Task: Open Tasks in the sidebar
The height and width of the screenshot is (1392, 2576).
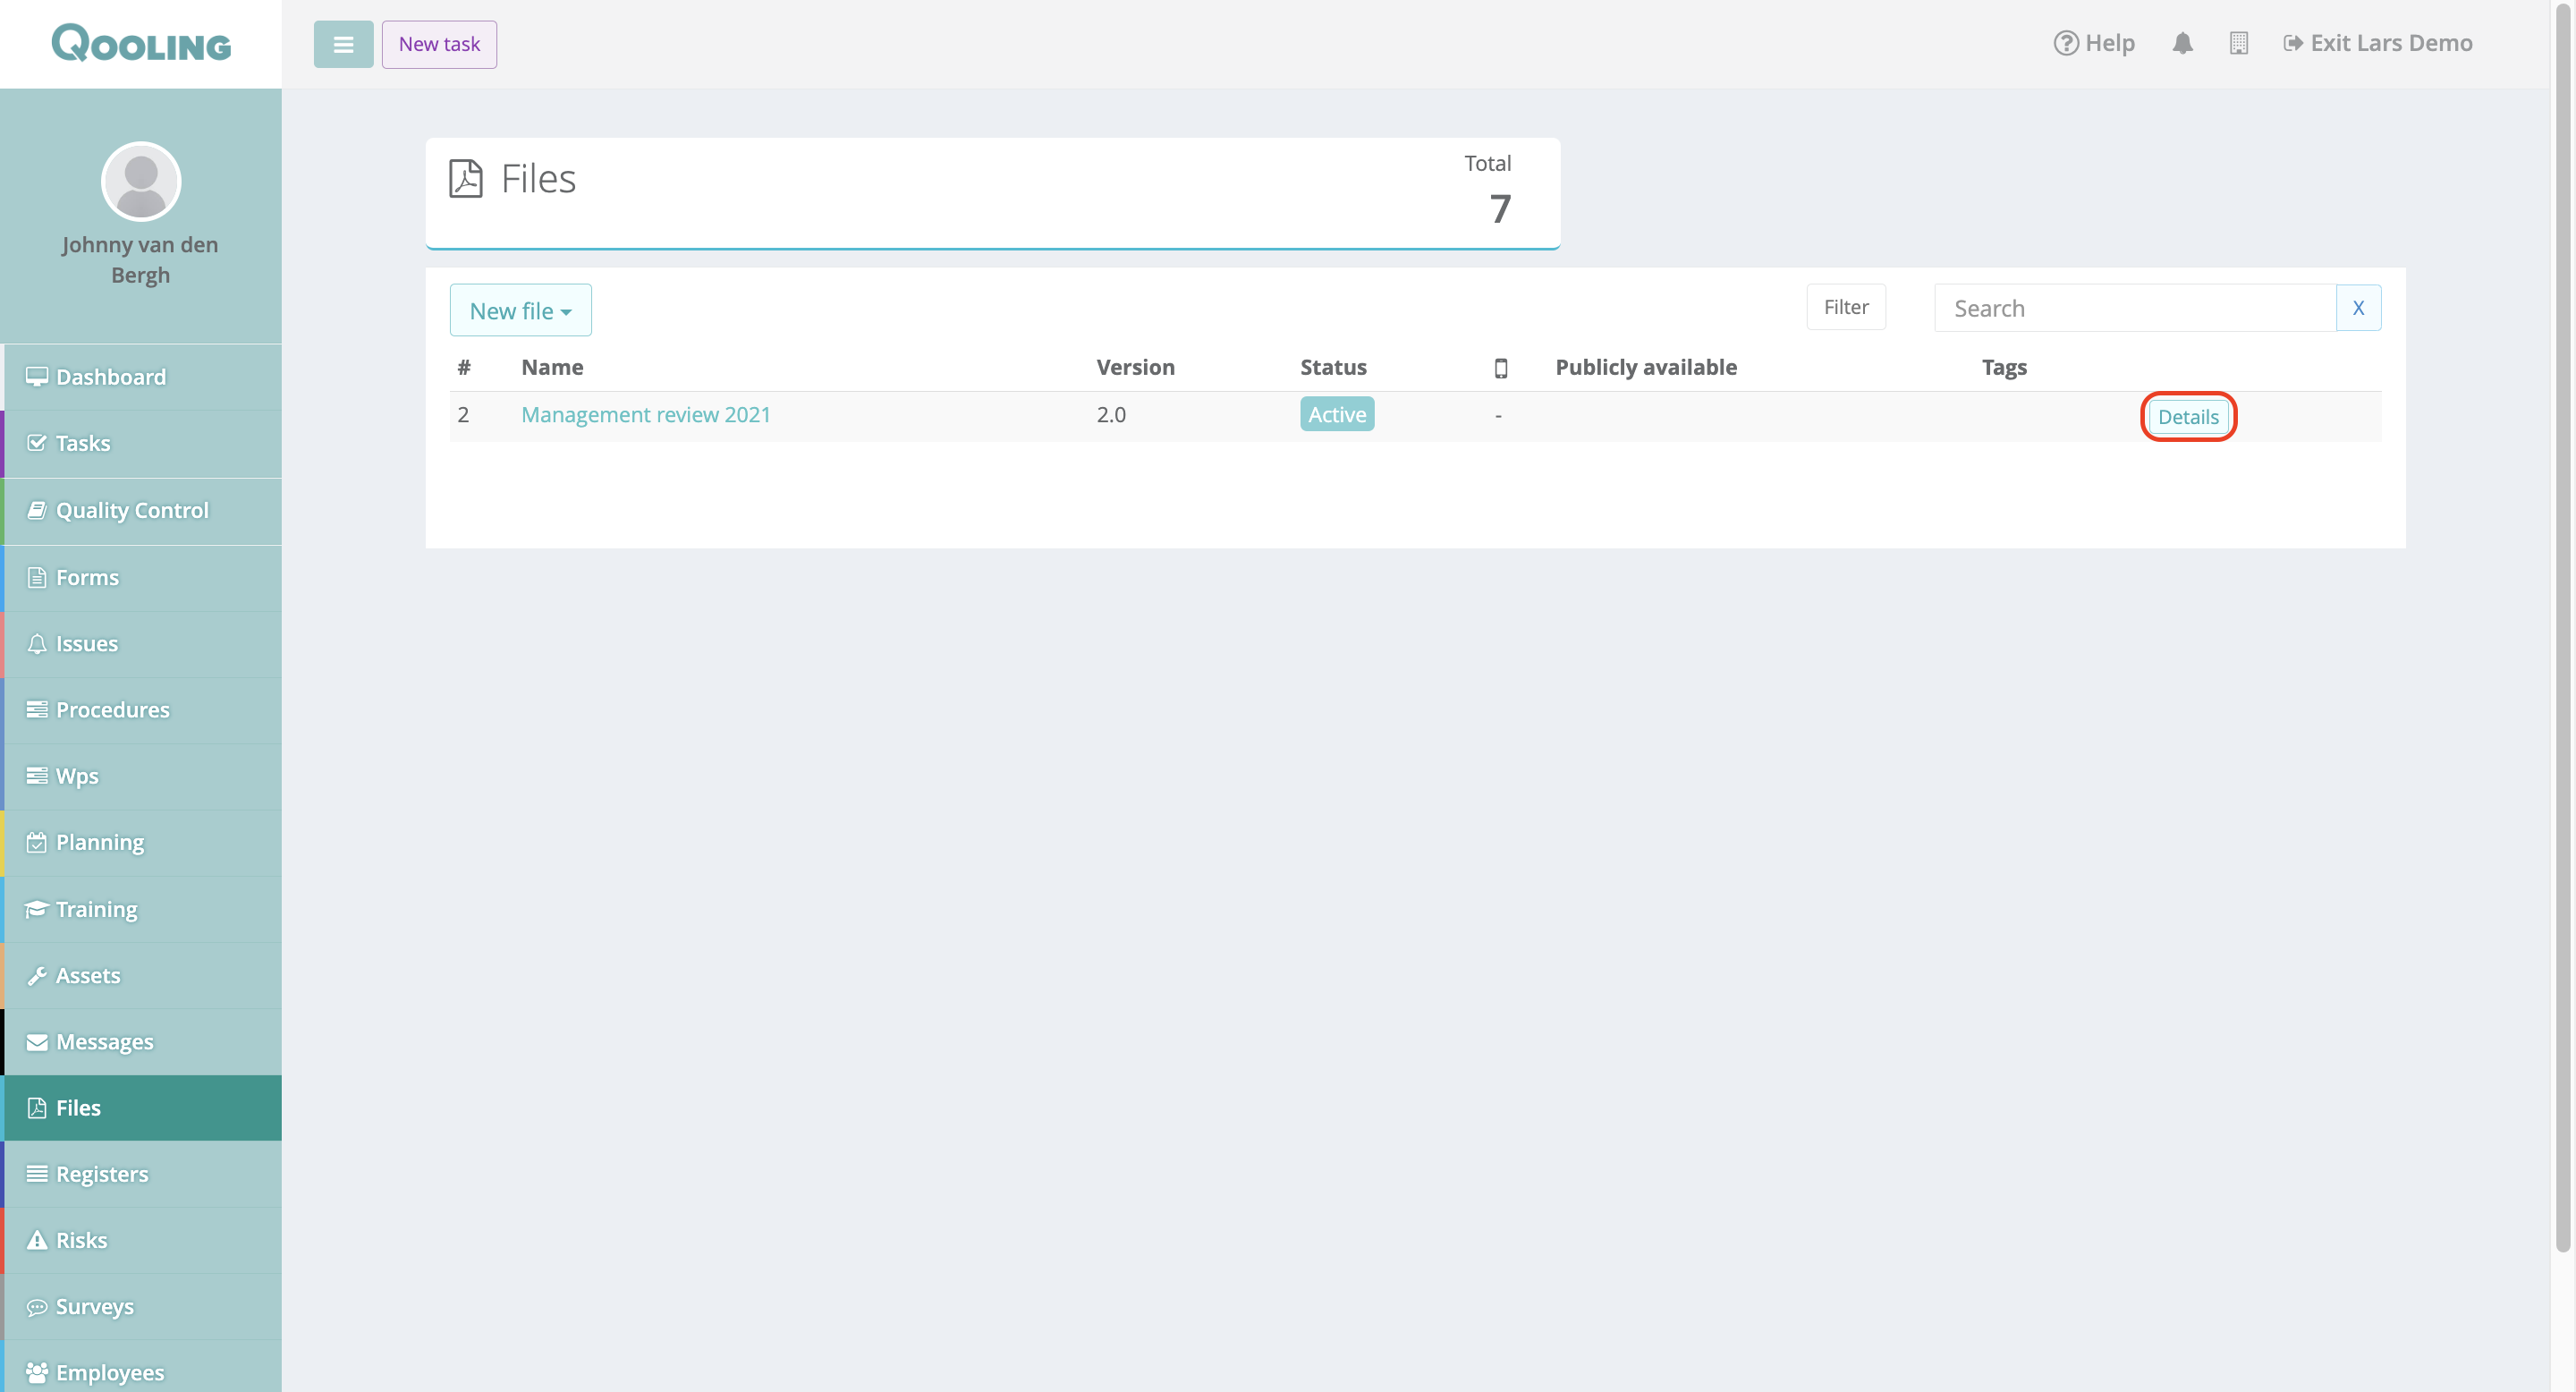Action: click(x=83, y=443)
